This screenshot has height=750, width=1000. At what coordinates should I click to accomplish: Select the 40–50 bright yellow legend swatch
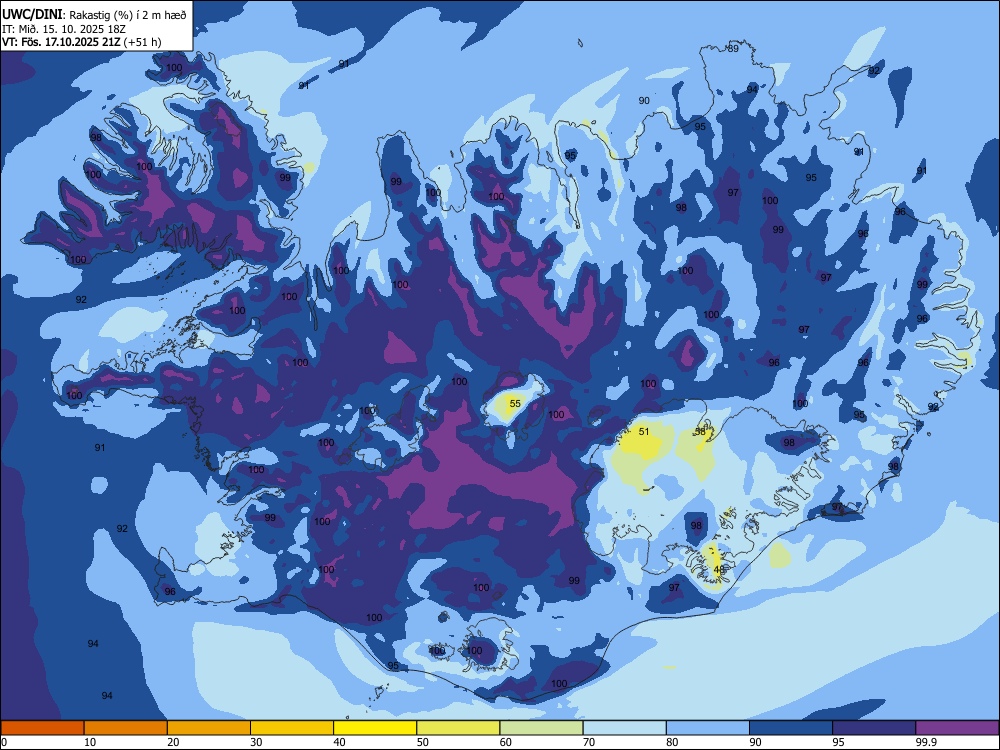click(x=375, y=728)
